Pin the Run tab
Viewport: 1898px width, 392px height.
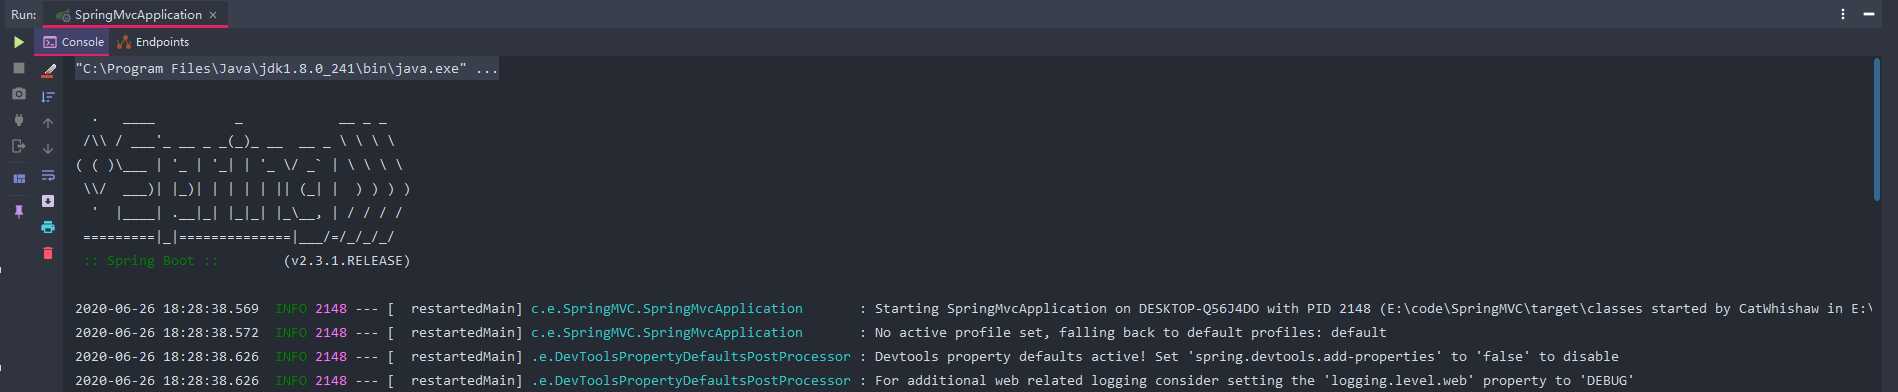18,211
